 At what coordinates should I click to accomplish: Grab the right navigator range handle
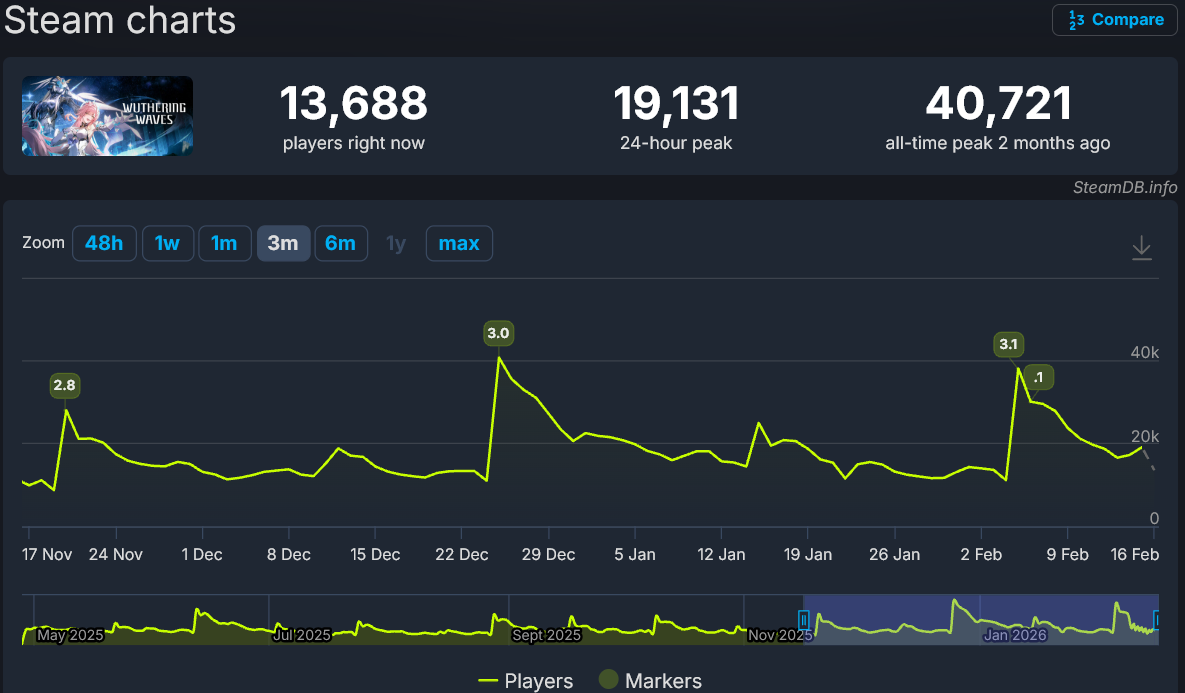pos(1157,620)
